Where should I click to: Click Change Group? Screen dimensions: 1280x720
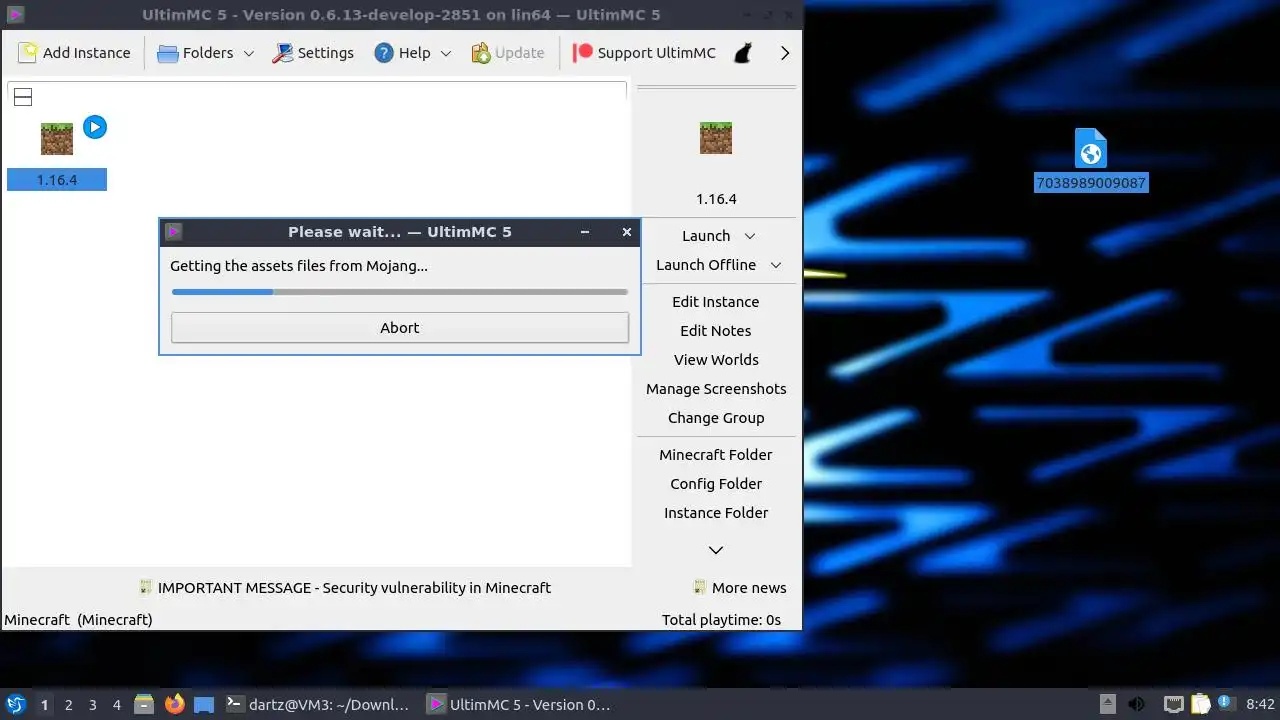coord(716,418)
